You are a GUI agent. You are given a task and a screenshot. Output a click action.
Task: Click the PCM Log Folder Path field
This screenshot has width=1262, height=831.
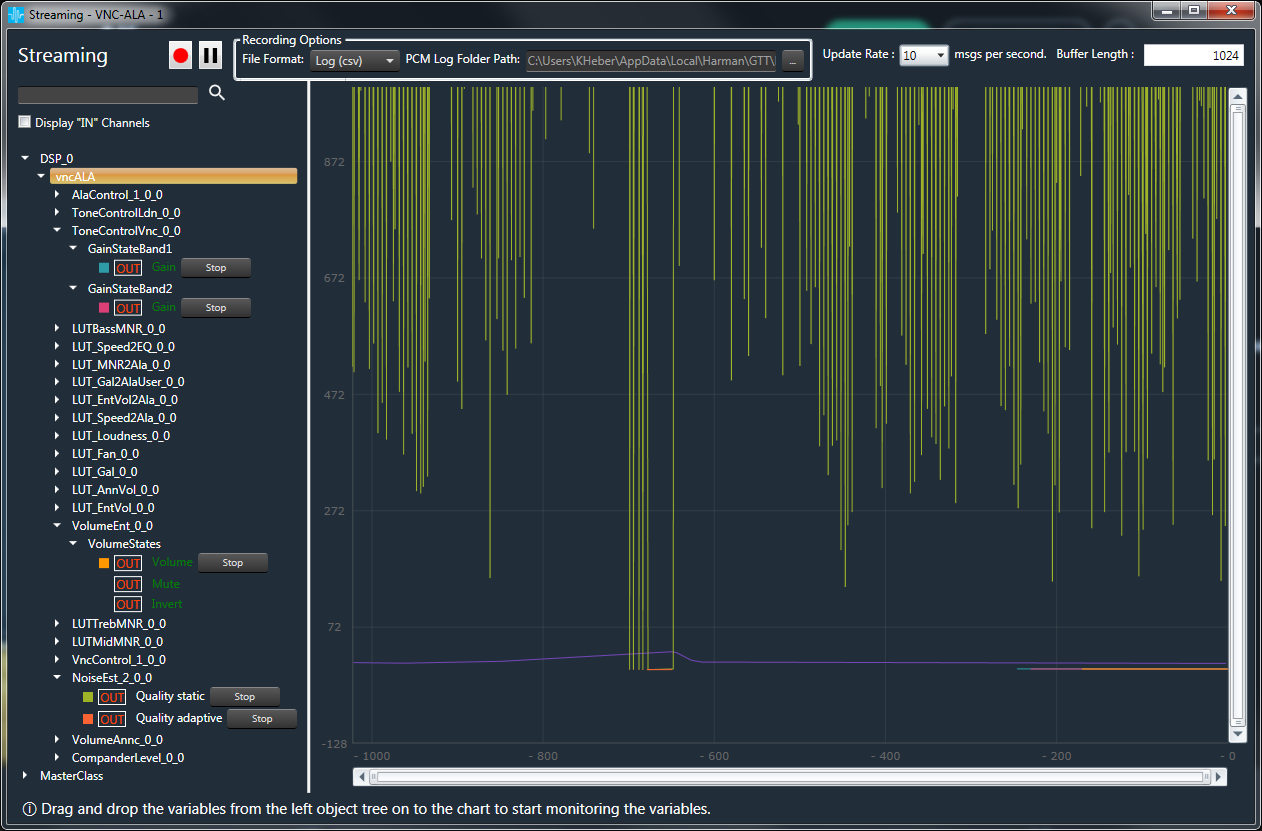(x=651, y=60)
